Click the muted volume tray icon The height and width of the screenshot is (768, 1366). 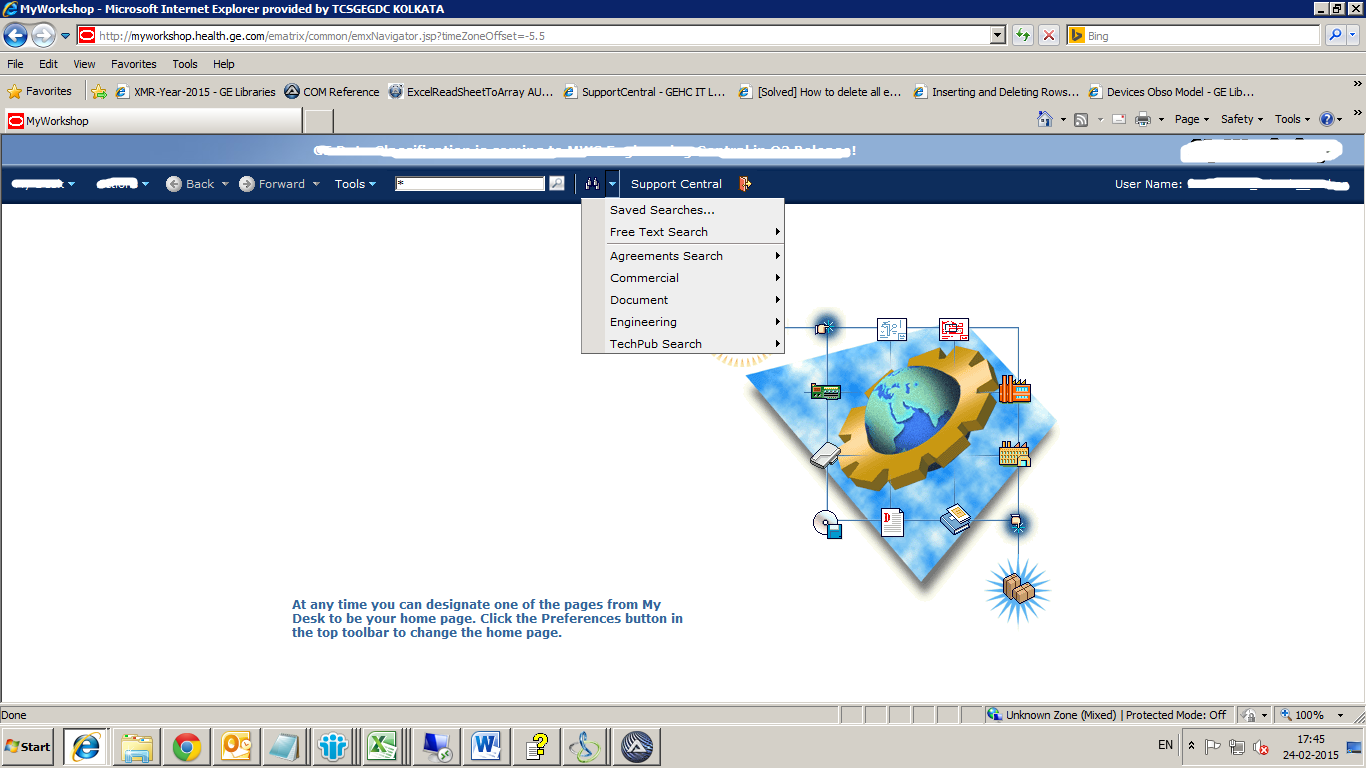(1260, 747)
